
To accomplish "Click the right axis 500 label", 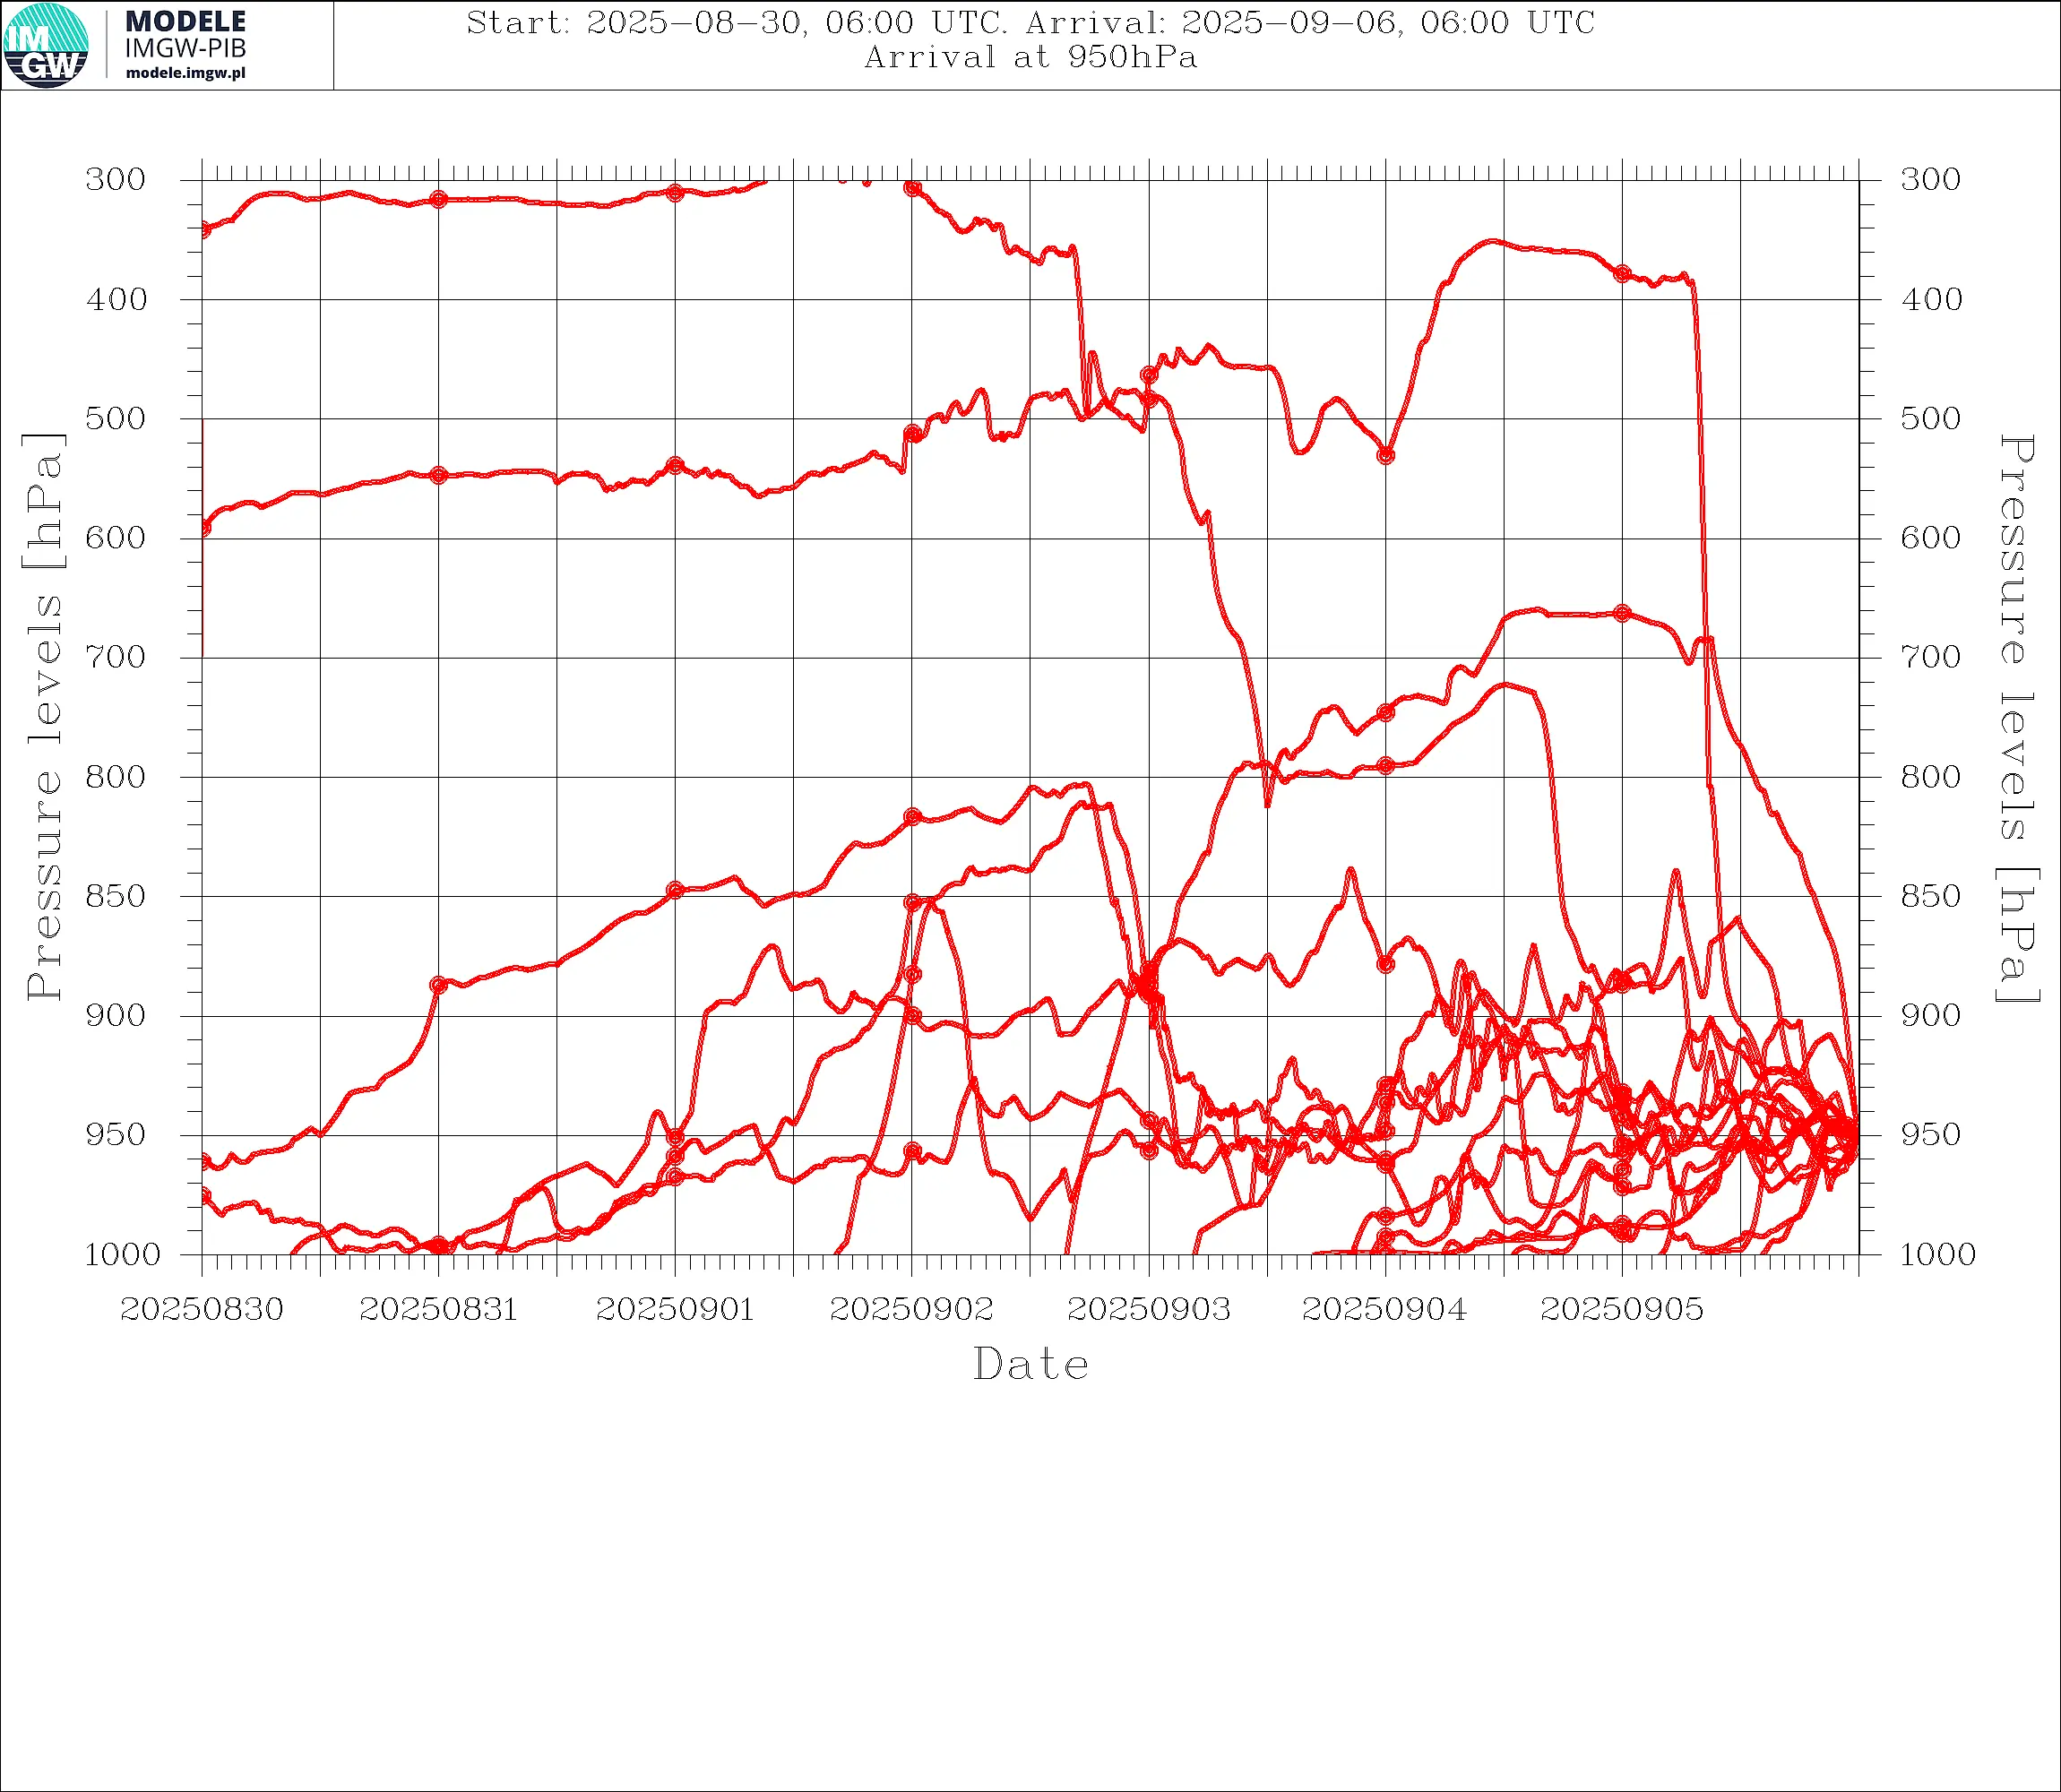I will click(x=1931, y=418).
